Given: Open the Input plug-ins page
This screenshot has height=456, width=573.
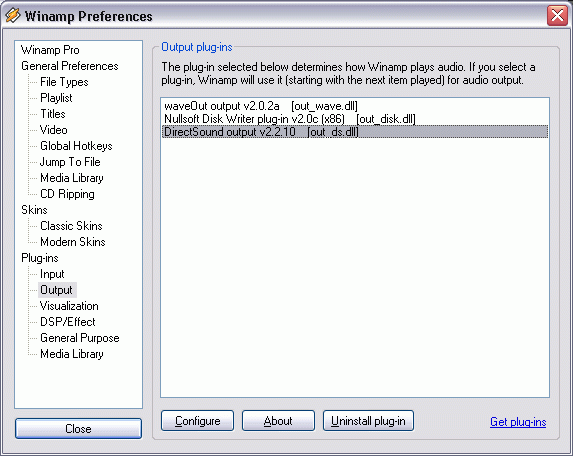Looking at the screenshot, I should click(52, 274).
